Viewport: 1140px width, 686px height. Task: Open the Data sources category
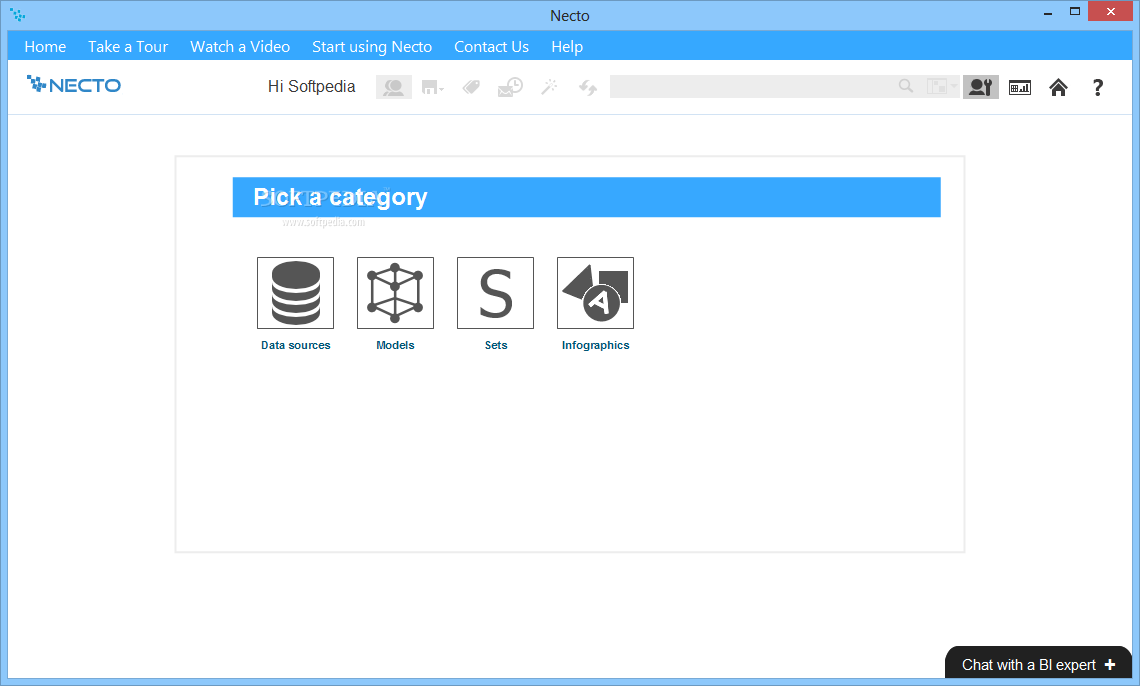[x=295, y=293]
